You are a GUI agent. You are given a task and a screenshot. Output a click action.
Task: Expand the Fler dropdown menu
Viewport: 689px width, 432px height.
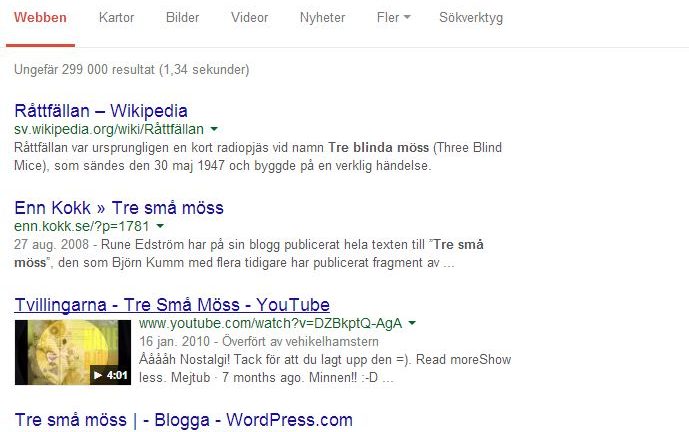click(x=394, y=18)
